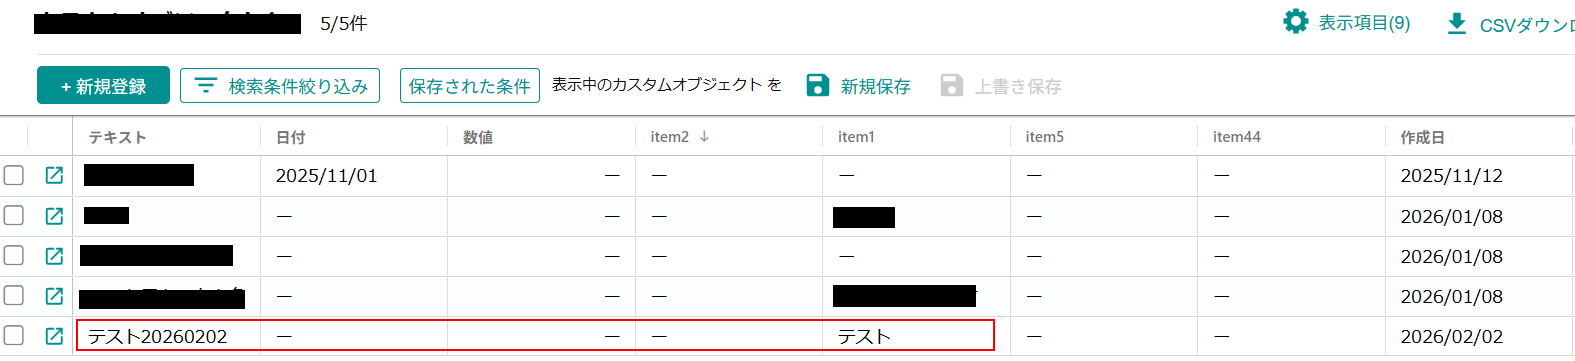Open display items gear settings
The image size is (1575, 361).
[x=1295, y=22]
